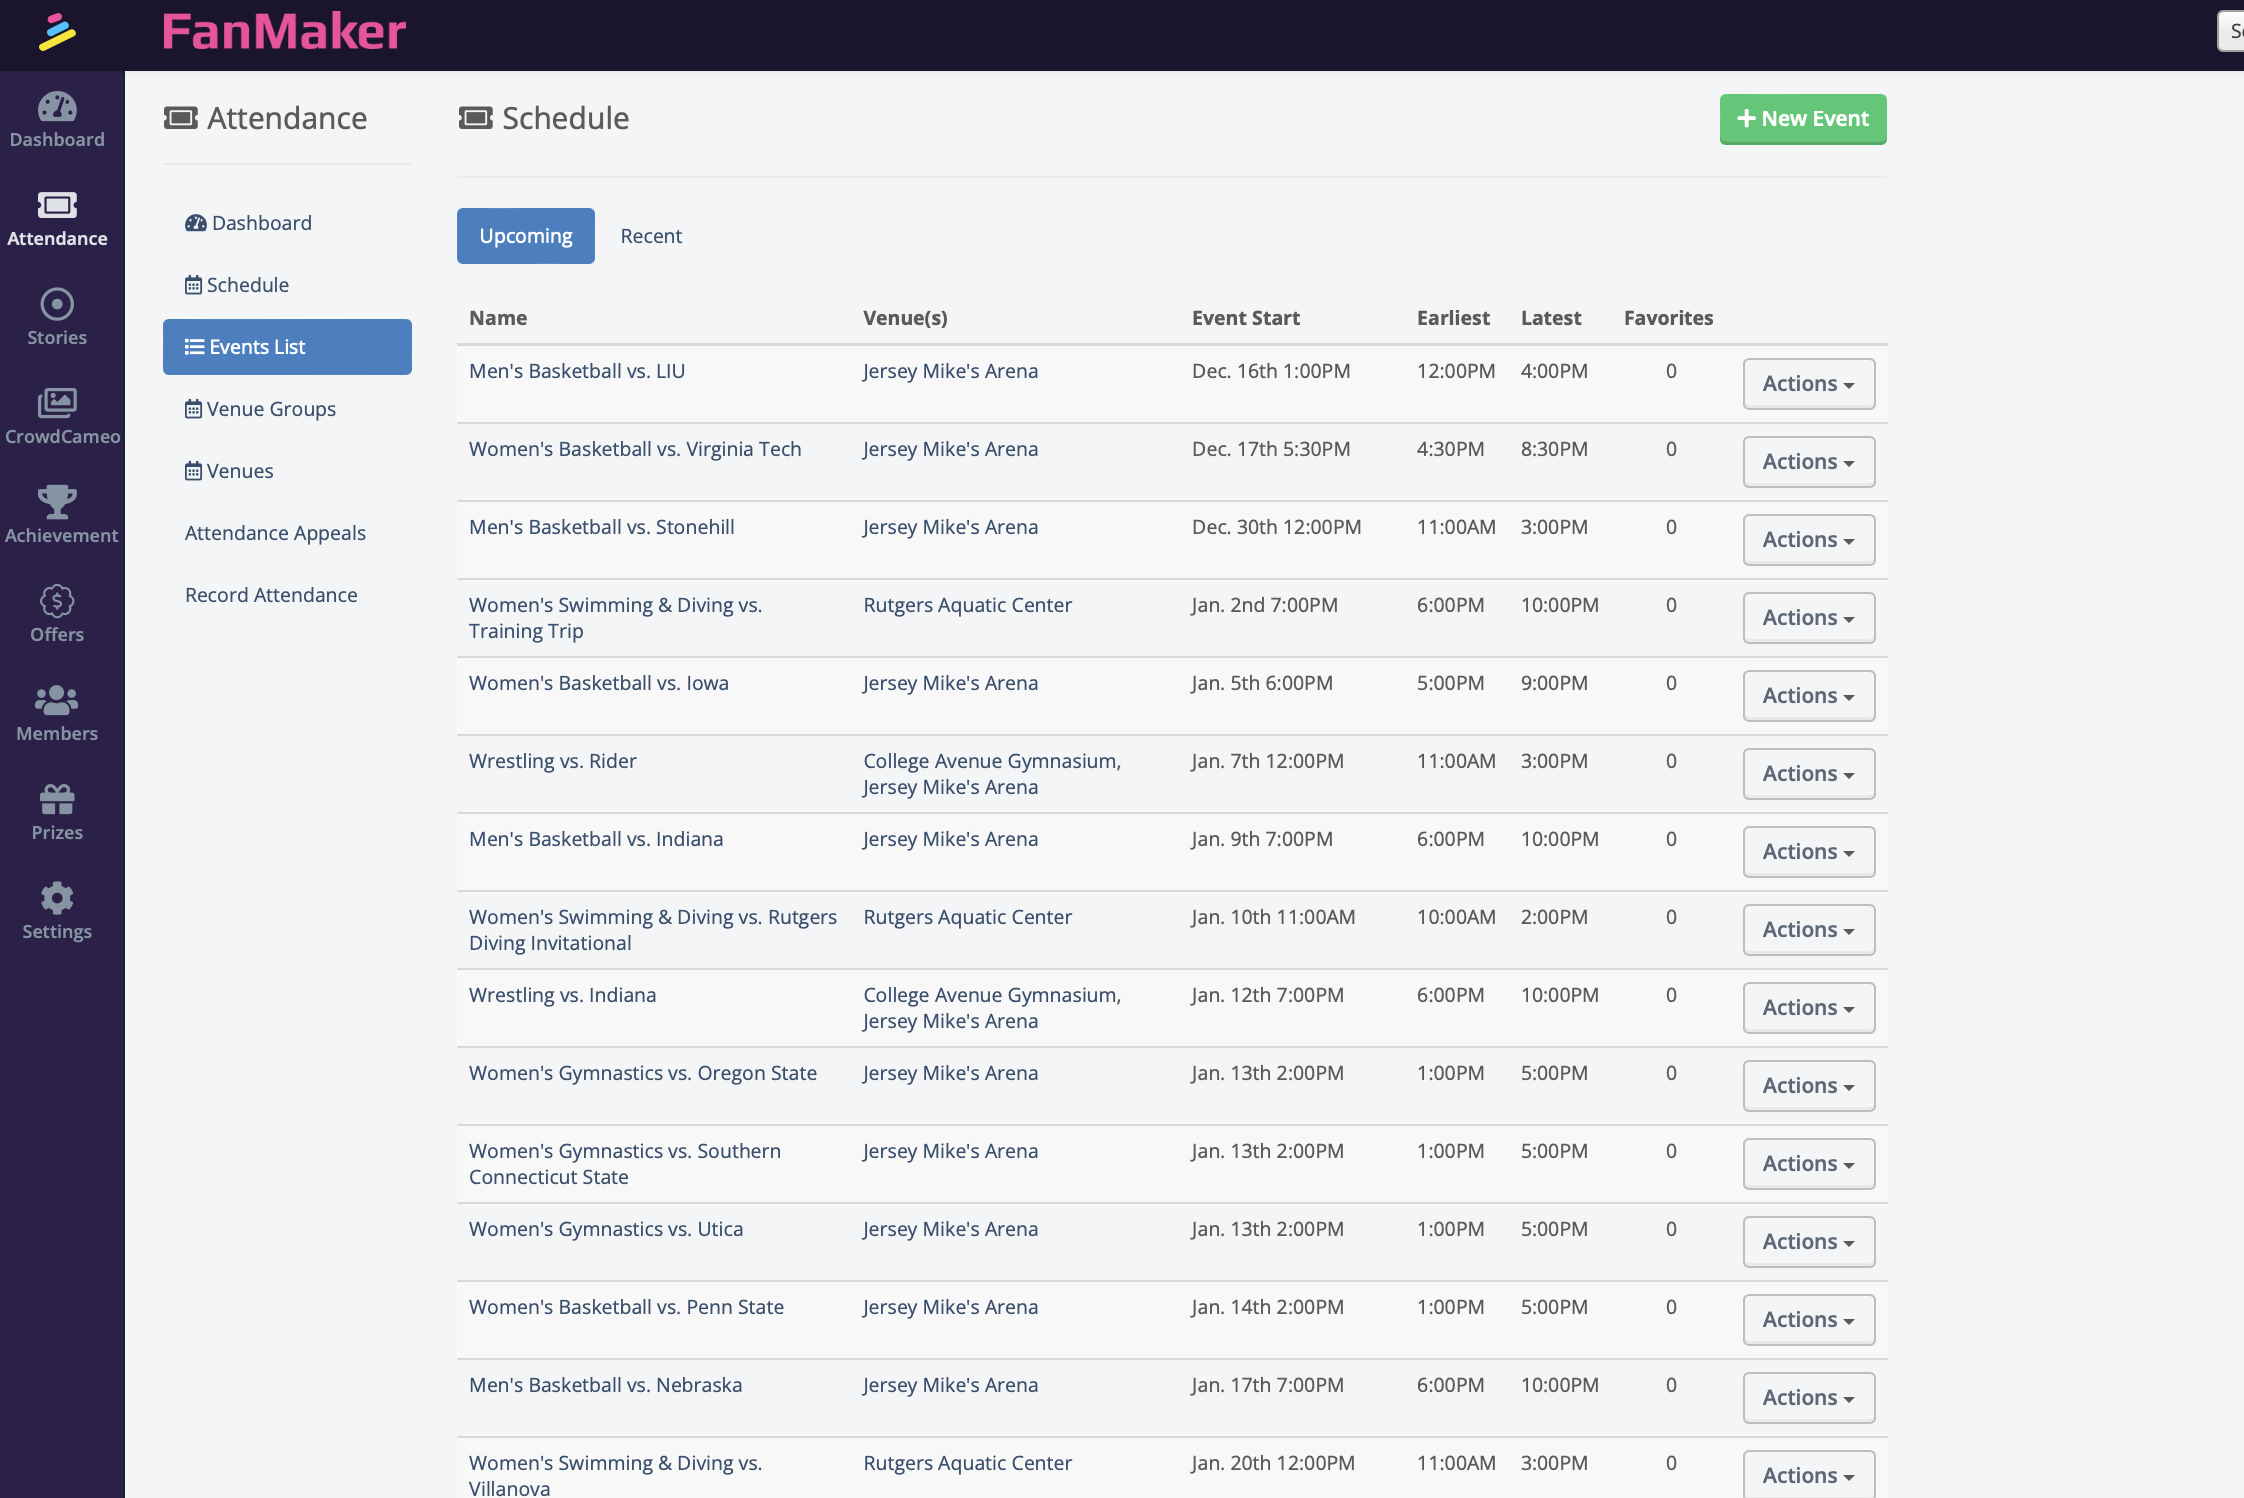
Task: Go to Attendance Appeals page
Action: tap(275, 533)
